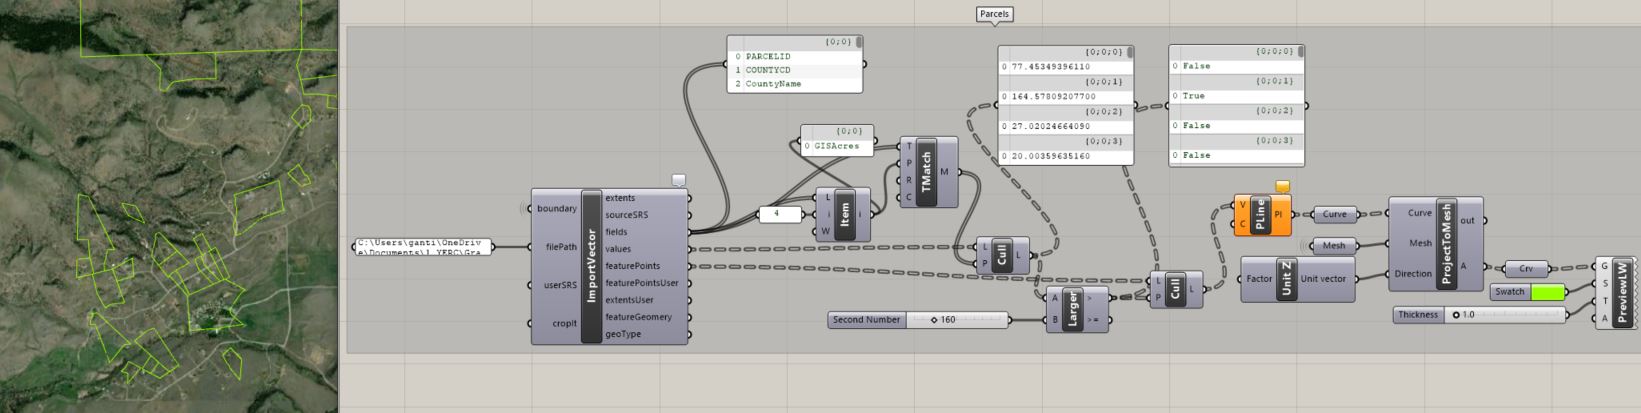This screenshot has height=413, width=1641.
Task: Select the orange PLine component
Action: tap(1260, 215)
